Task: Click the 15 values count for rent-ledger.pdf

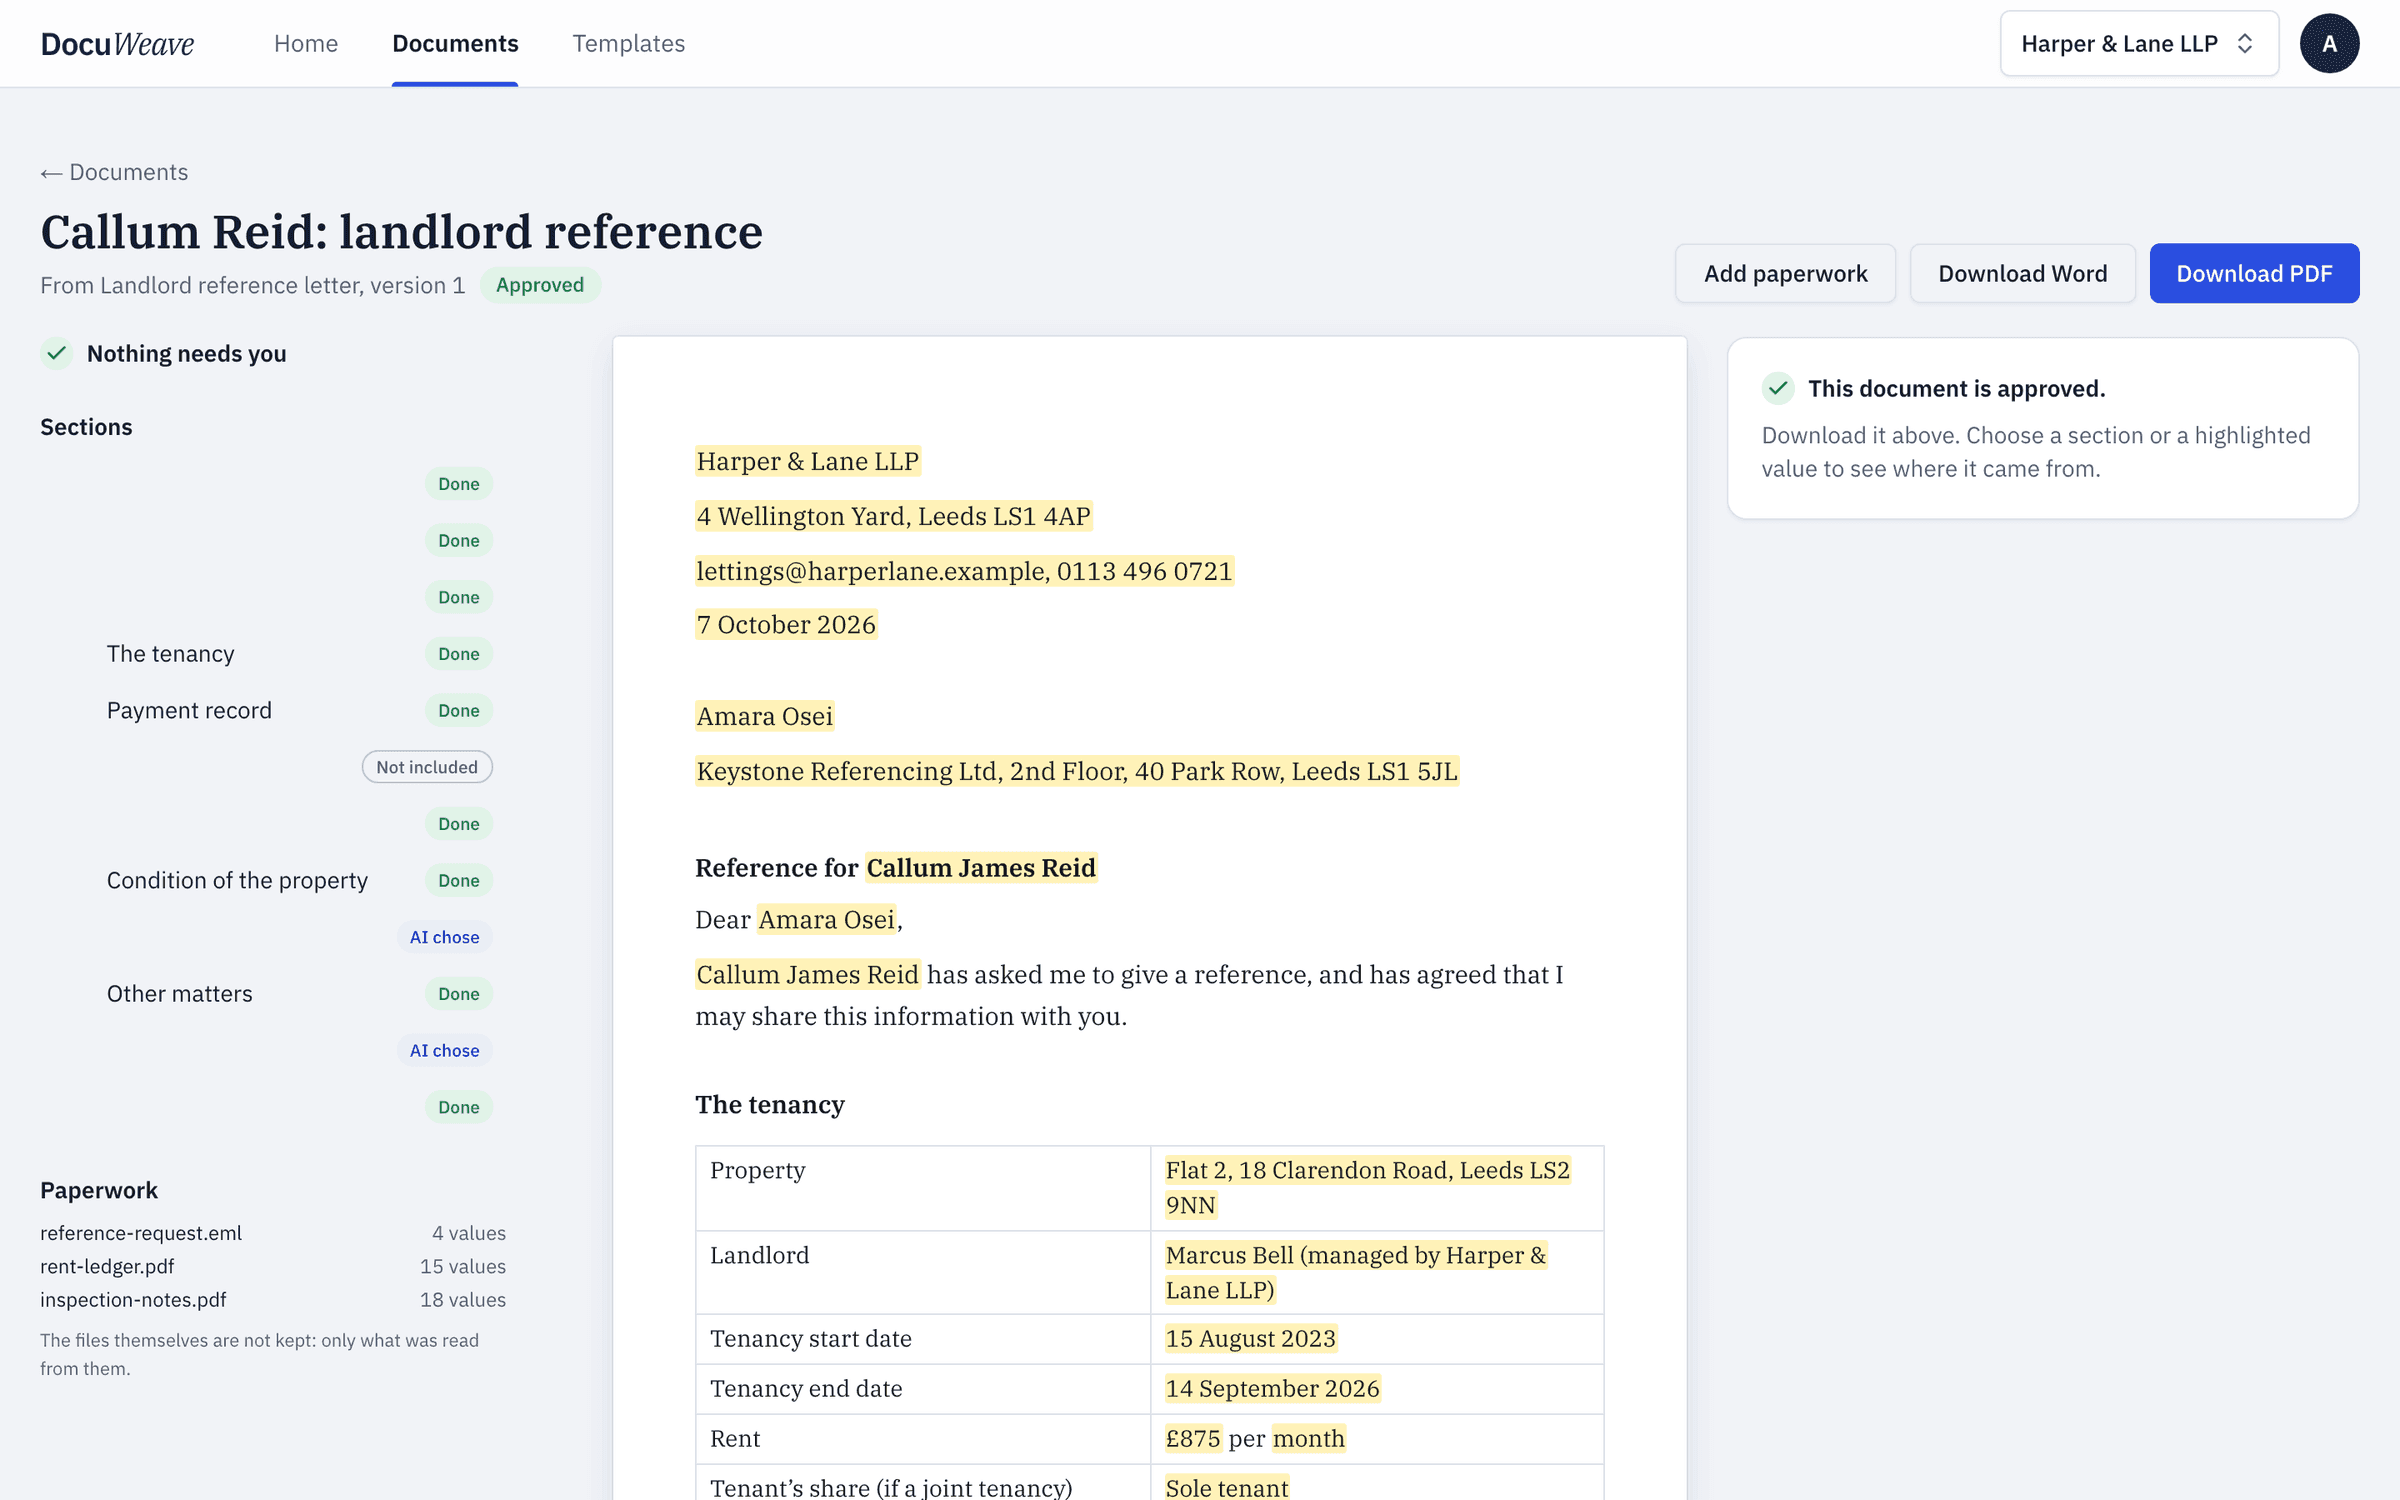Action: (463, 1266)
